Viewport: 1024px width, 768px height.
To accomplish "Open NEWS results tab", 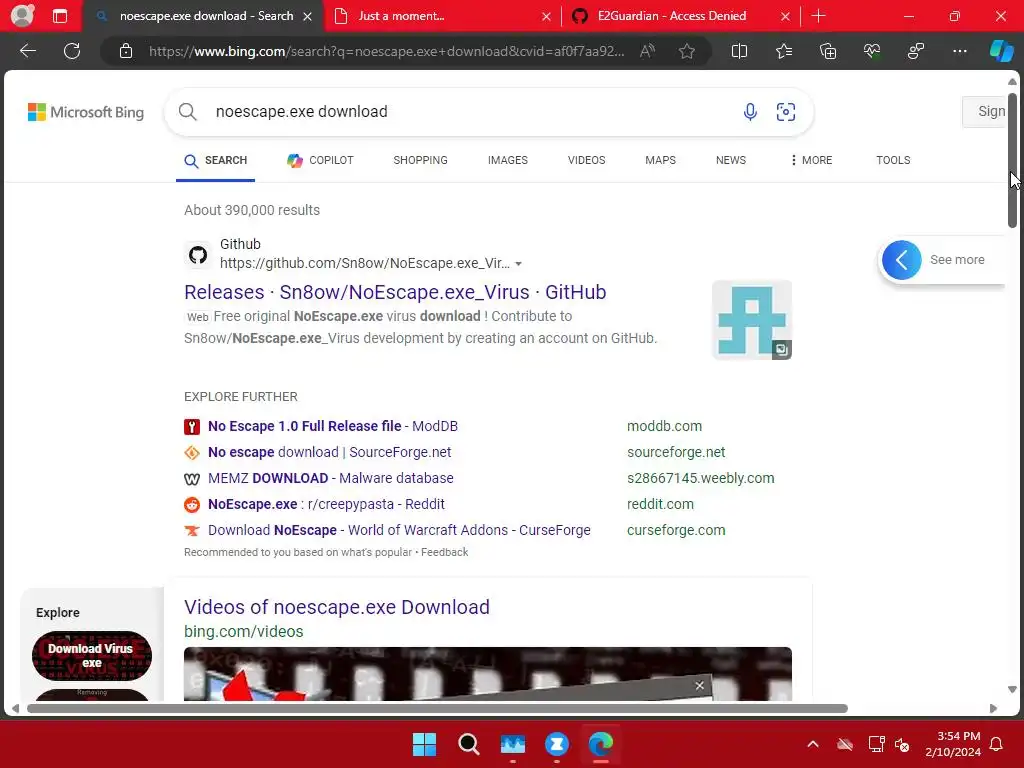I will [731, 160].
